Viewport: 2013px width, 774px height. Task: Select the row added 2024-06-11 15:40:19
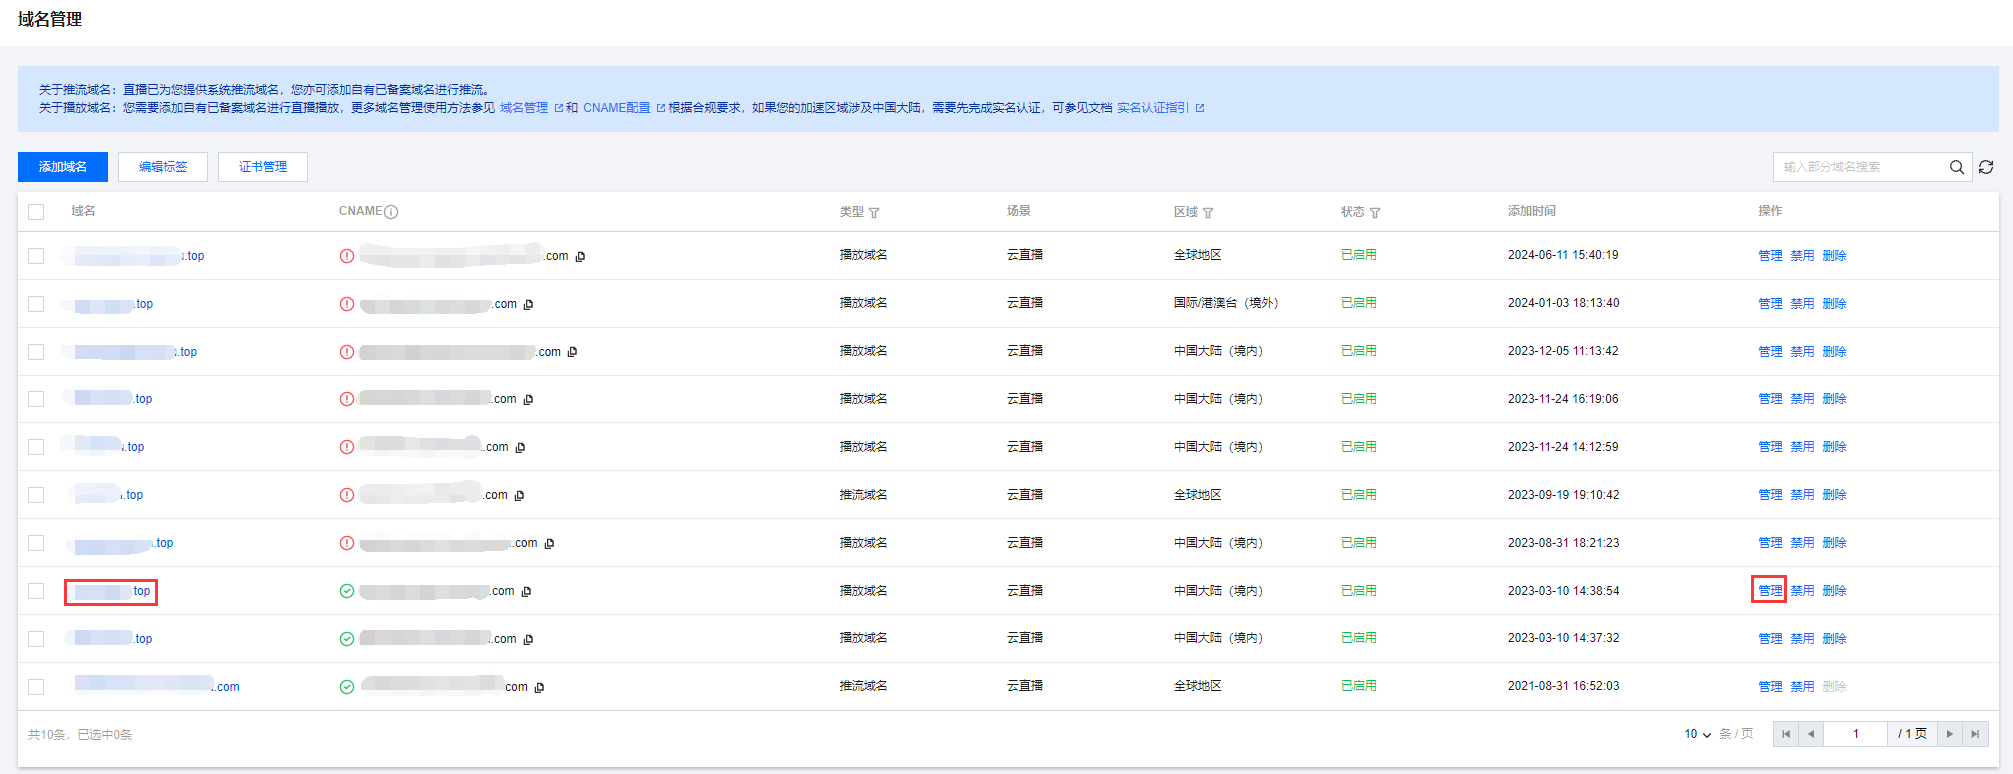coord(36,256)
